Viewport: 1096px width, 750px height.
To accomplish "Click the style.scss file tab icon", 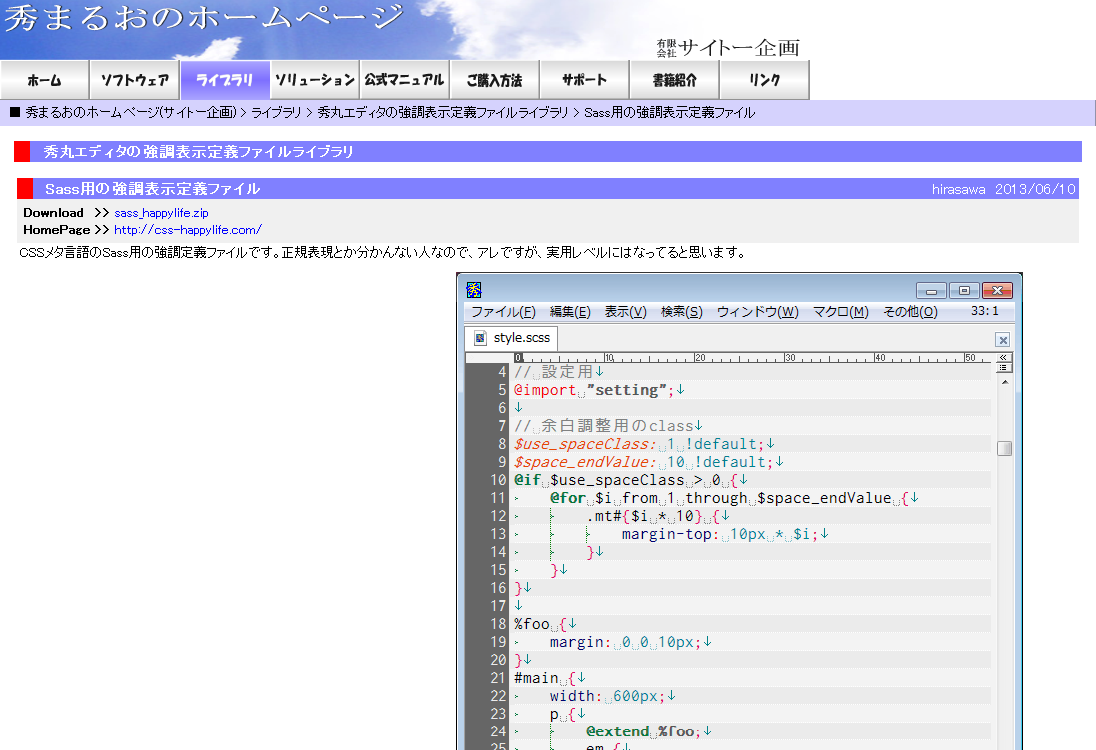I will pyautogui.click(x=480, y=338).
